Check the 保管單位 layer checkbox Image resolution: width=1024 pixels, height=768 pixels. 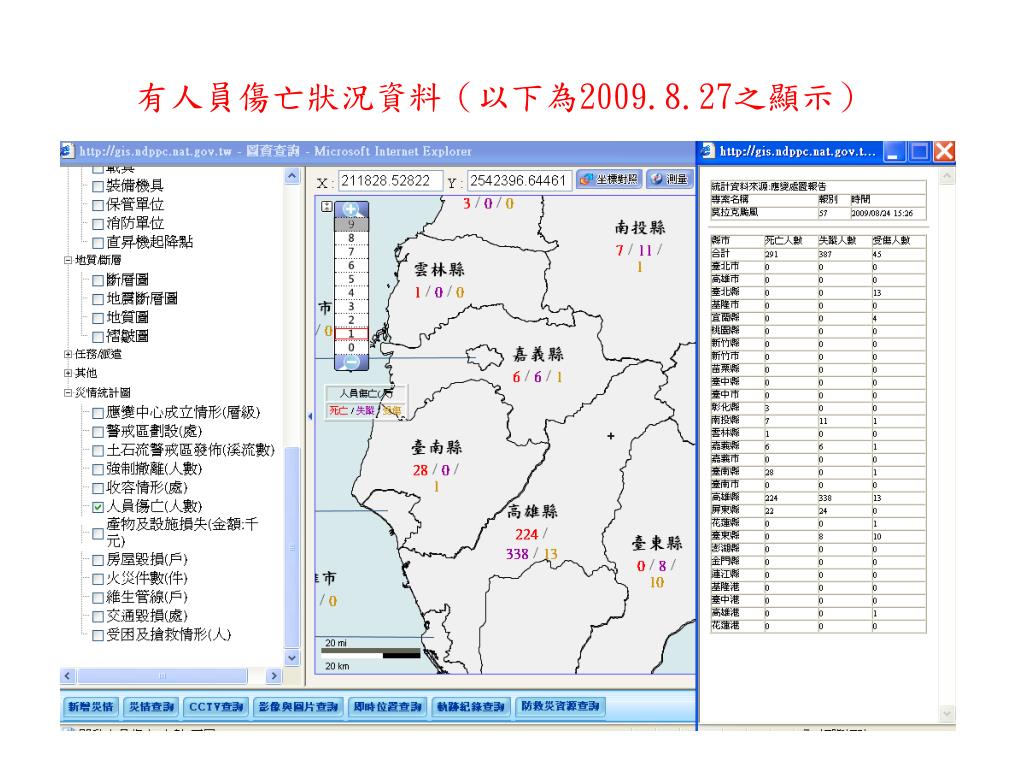[x=98, y=206]
